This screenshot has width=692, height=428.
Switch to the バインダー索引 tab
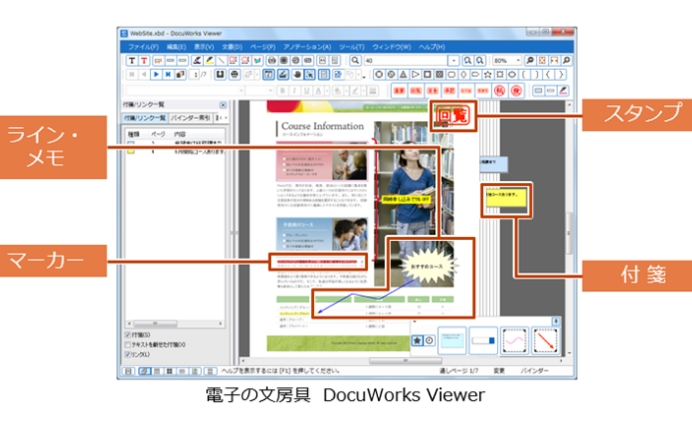point(188,117)
